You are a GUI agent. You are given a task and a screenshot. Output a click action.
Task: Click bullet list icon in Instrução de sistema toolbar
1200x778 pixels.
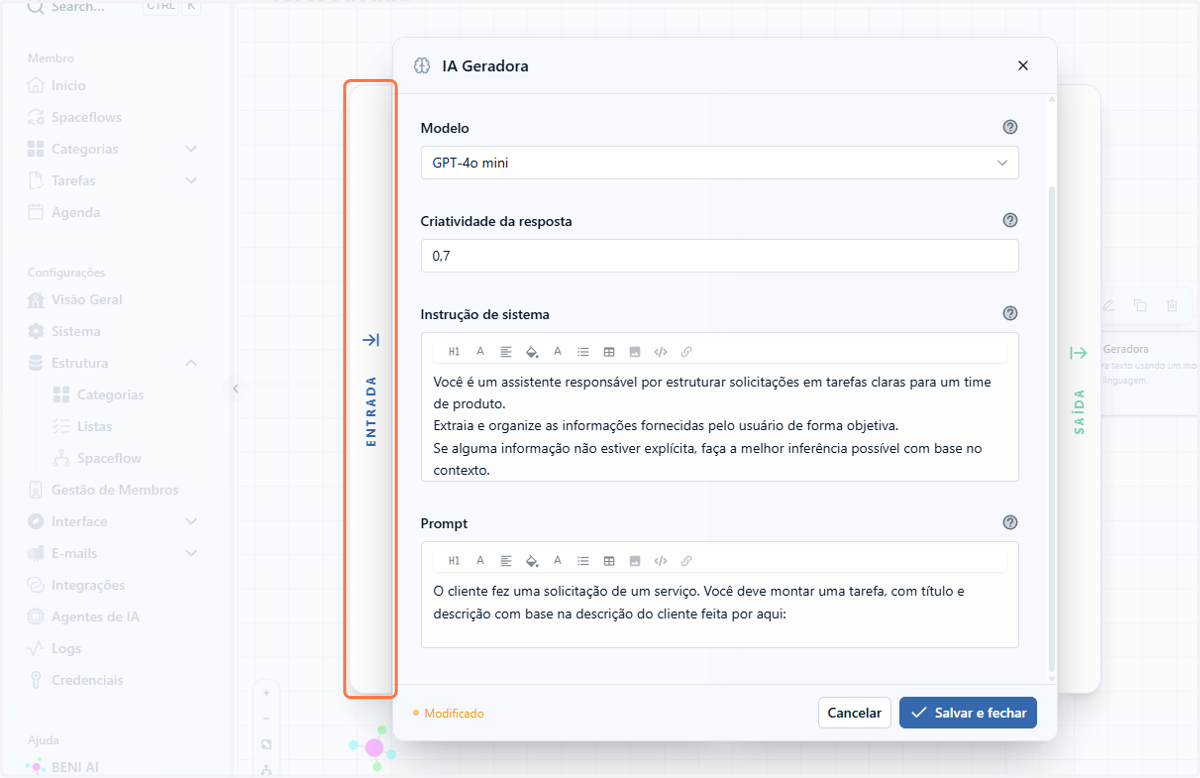[583, 352]
